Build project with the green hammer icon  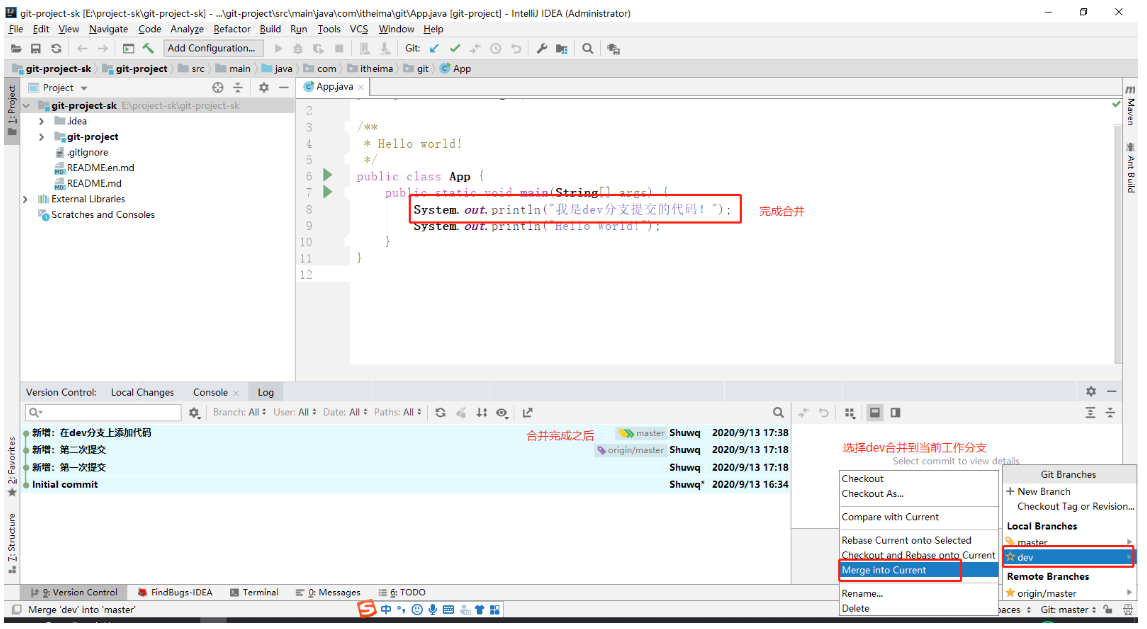coord(148,48)
